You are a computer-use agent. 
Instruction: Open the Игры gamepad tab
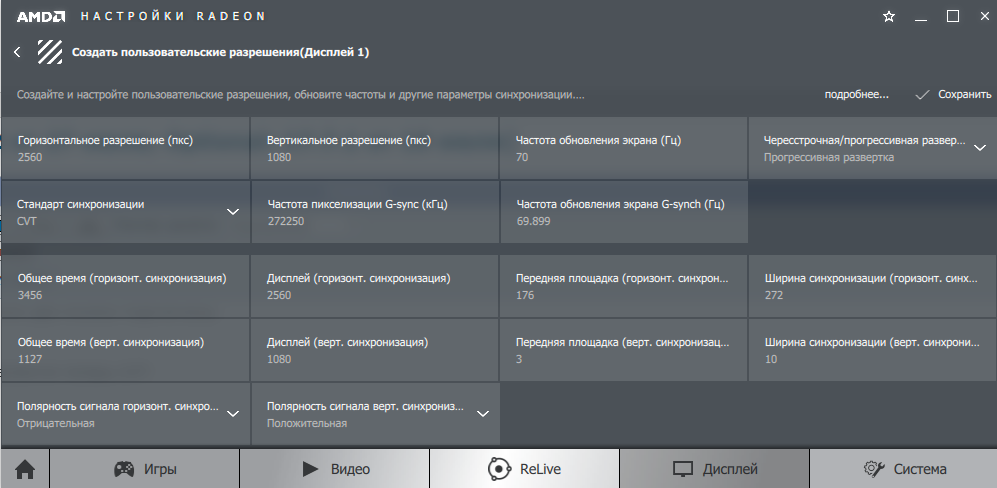tap(144, 468)
